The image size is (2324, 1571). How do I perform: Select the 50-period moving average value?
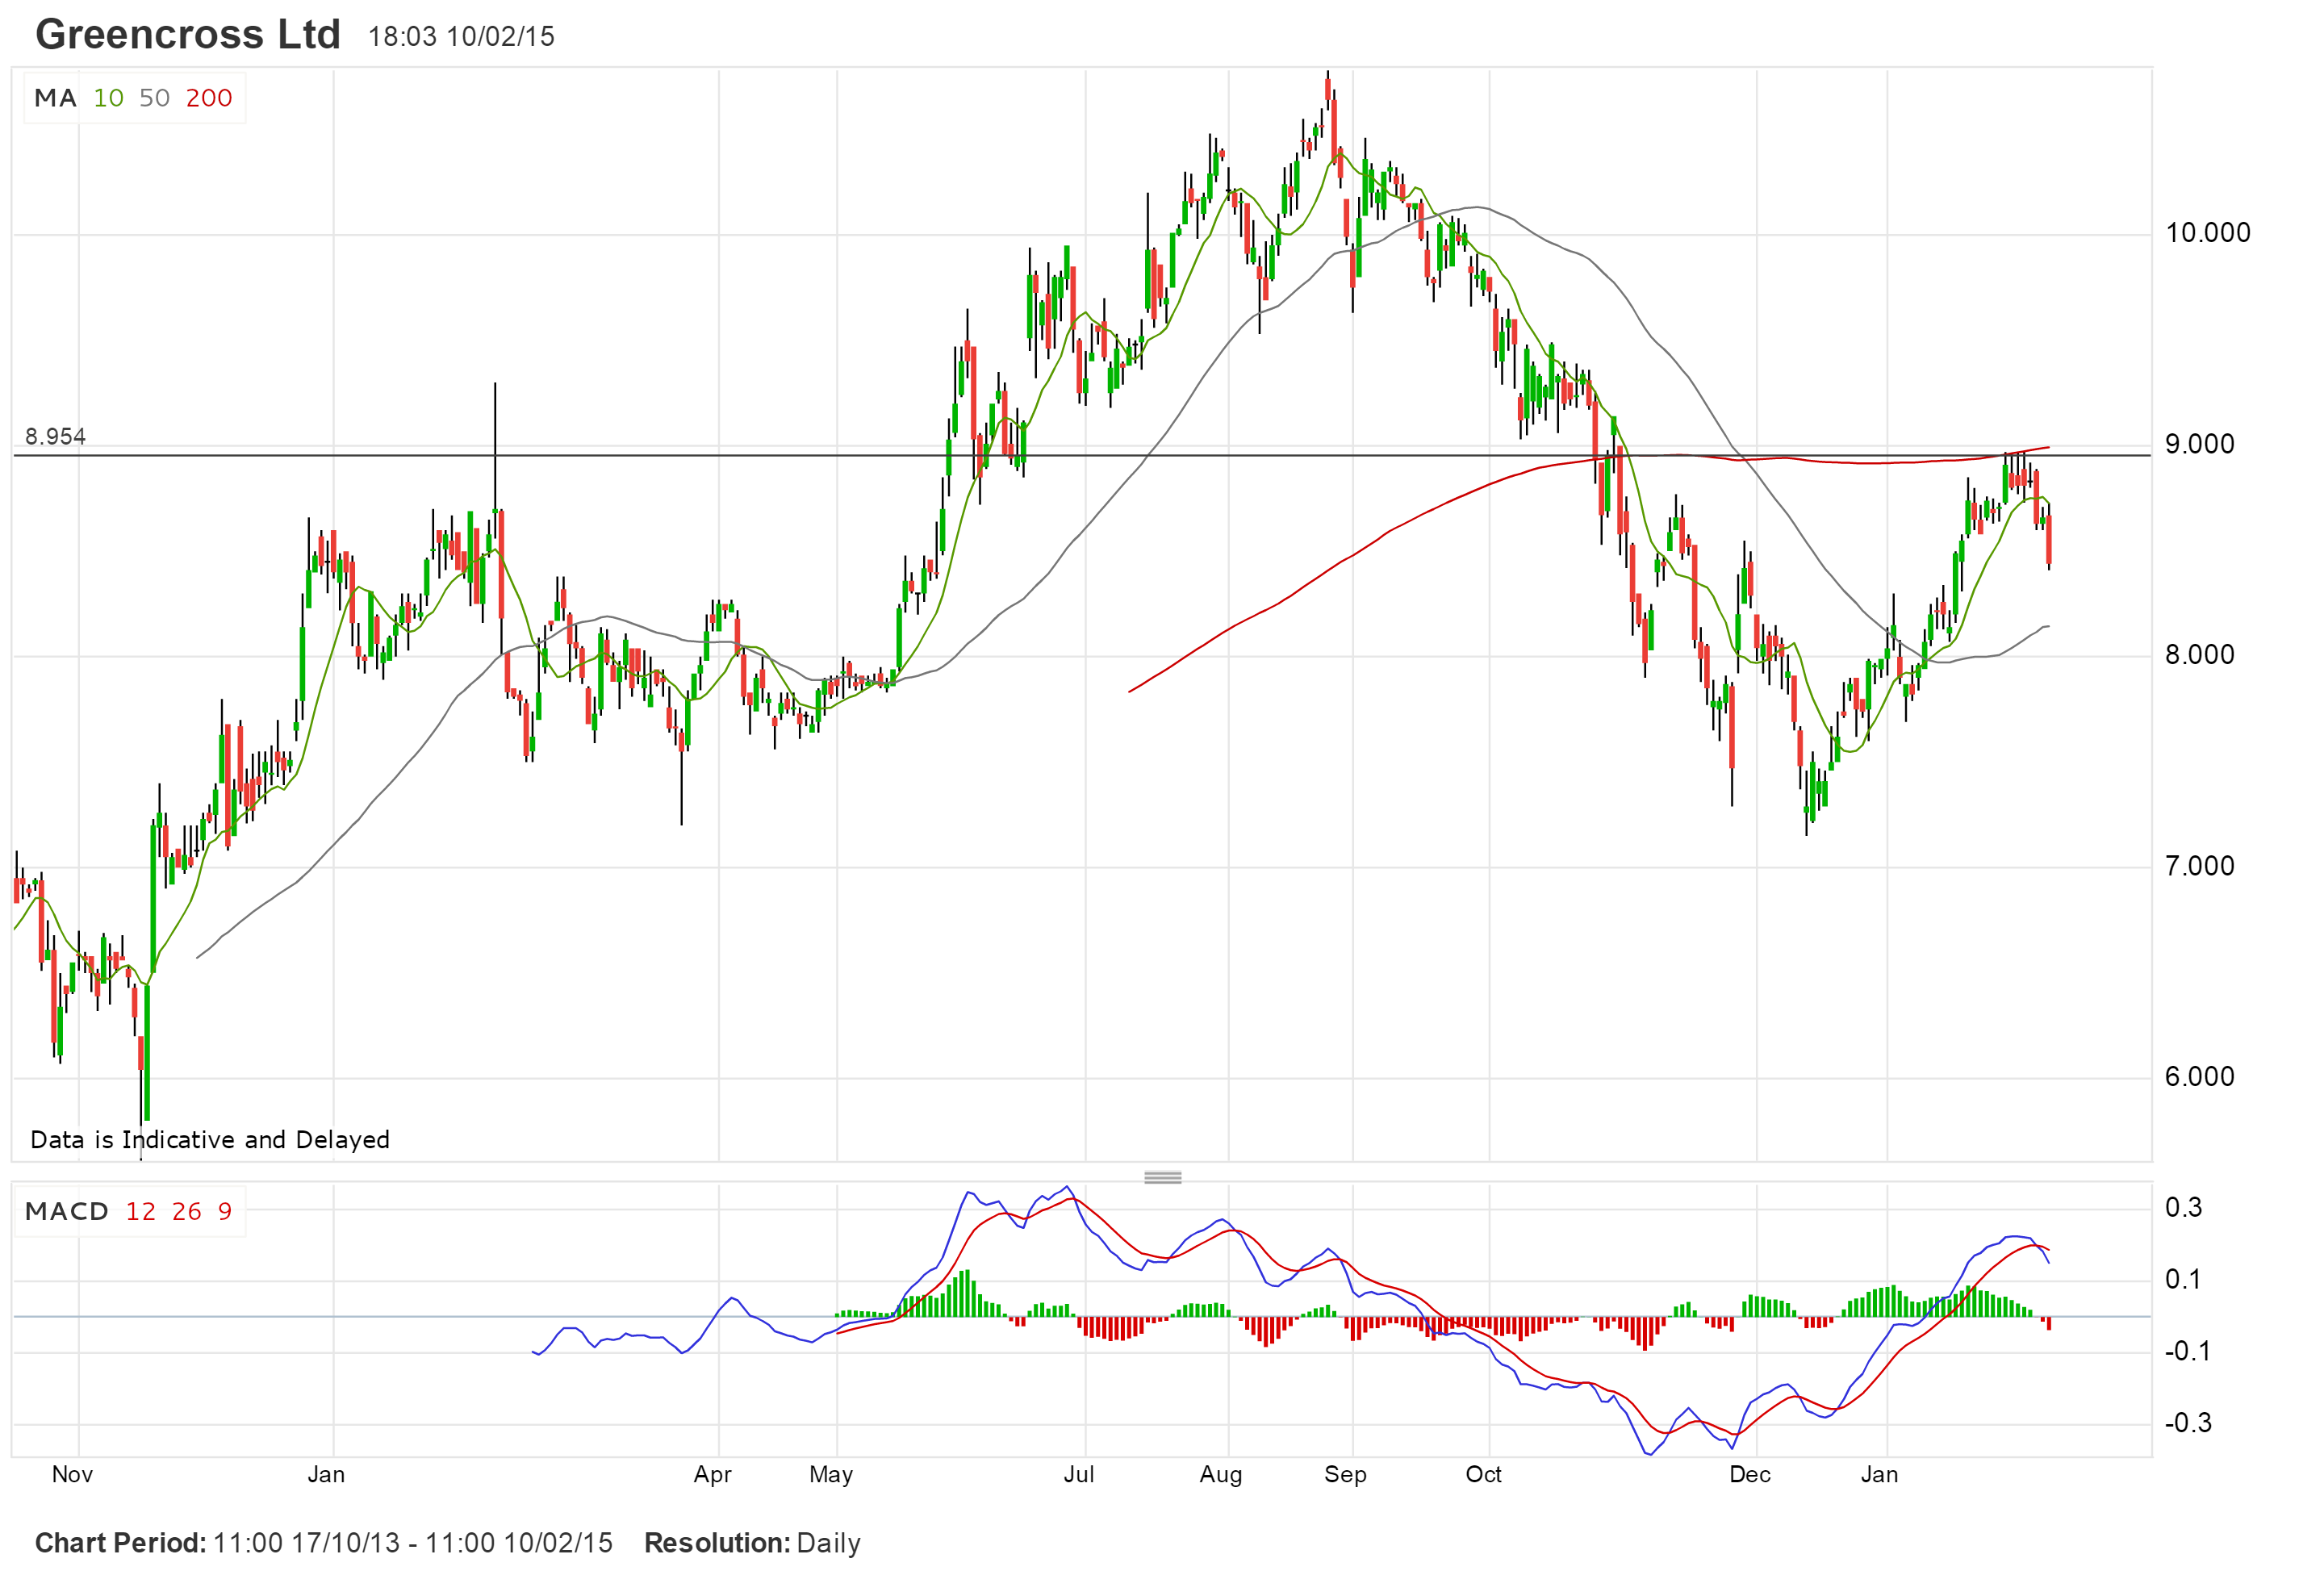(154, 98)
